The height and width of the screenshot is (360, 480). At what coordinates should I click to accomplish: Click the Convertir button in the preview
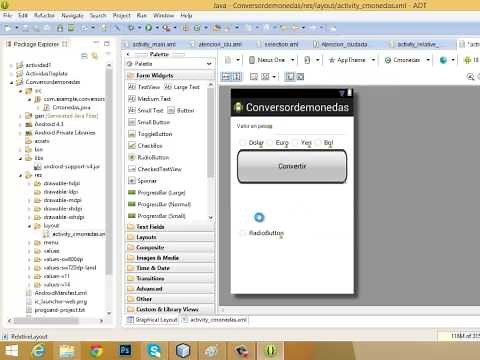(x=292, y=166)
